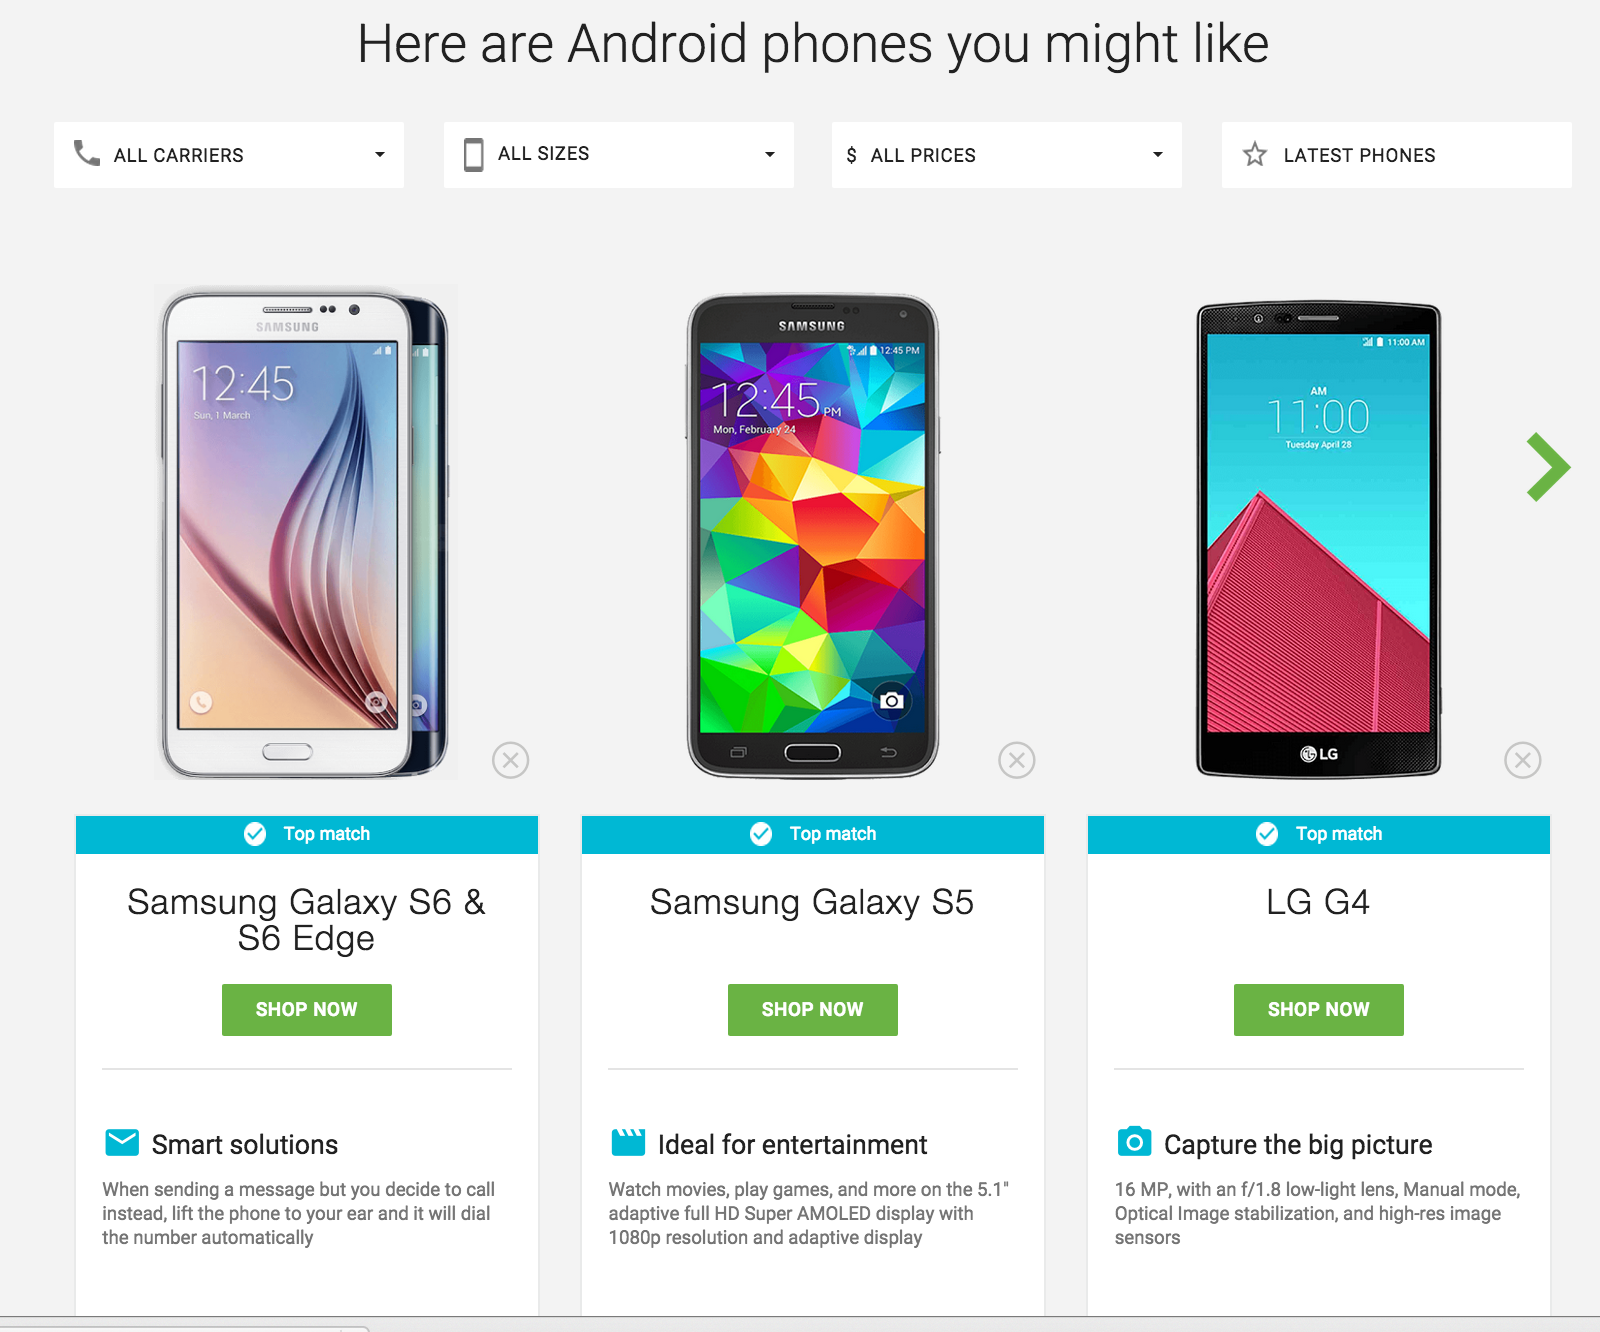This screenshot has height=1332, width=1600.
Task: Open the All Sizes dropdown arrow
Action: click(770, 155)
